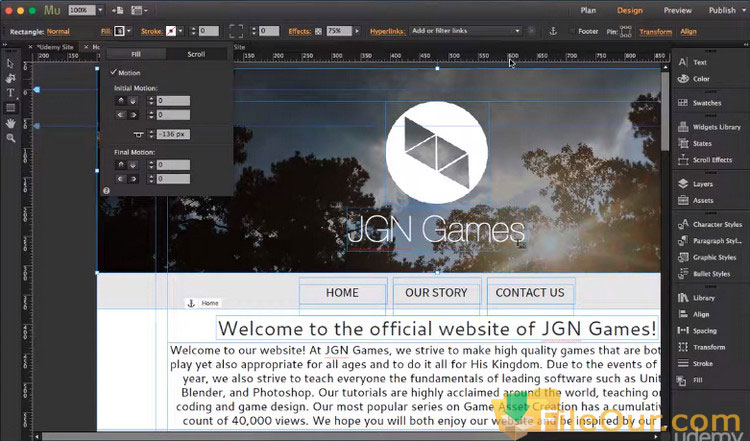Open the Text panel
This screenshot has width=750, height=441.
tap(693, 62)
